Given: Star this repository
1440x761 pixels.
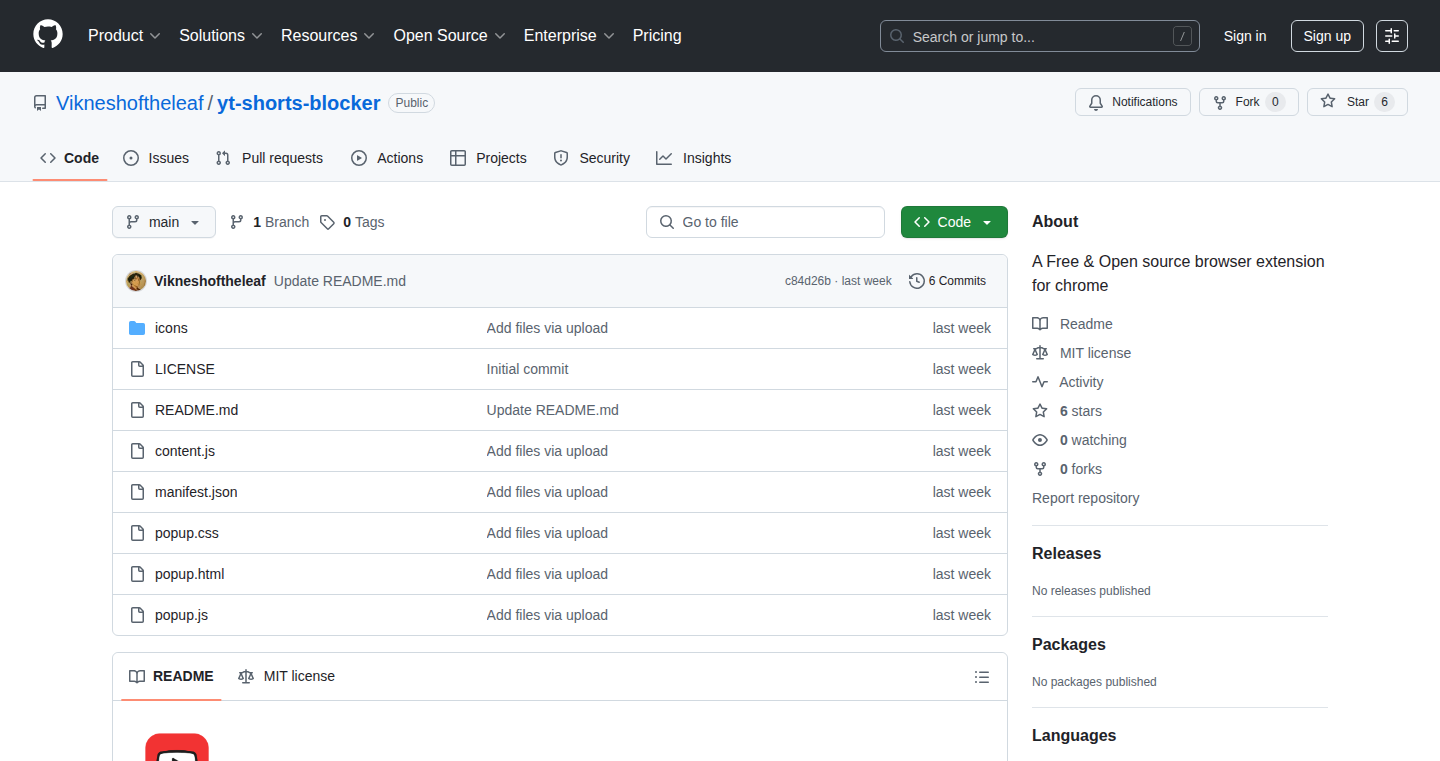Looking at the screenshot, I should point(1357,102).
